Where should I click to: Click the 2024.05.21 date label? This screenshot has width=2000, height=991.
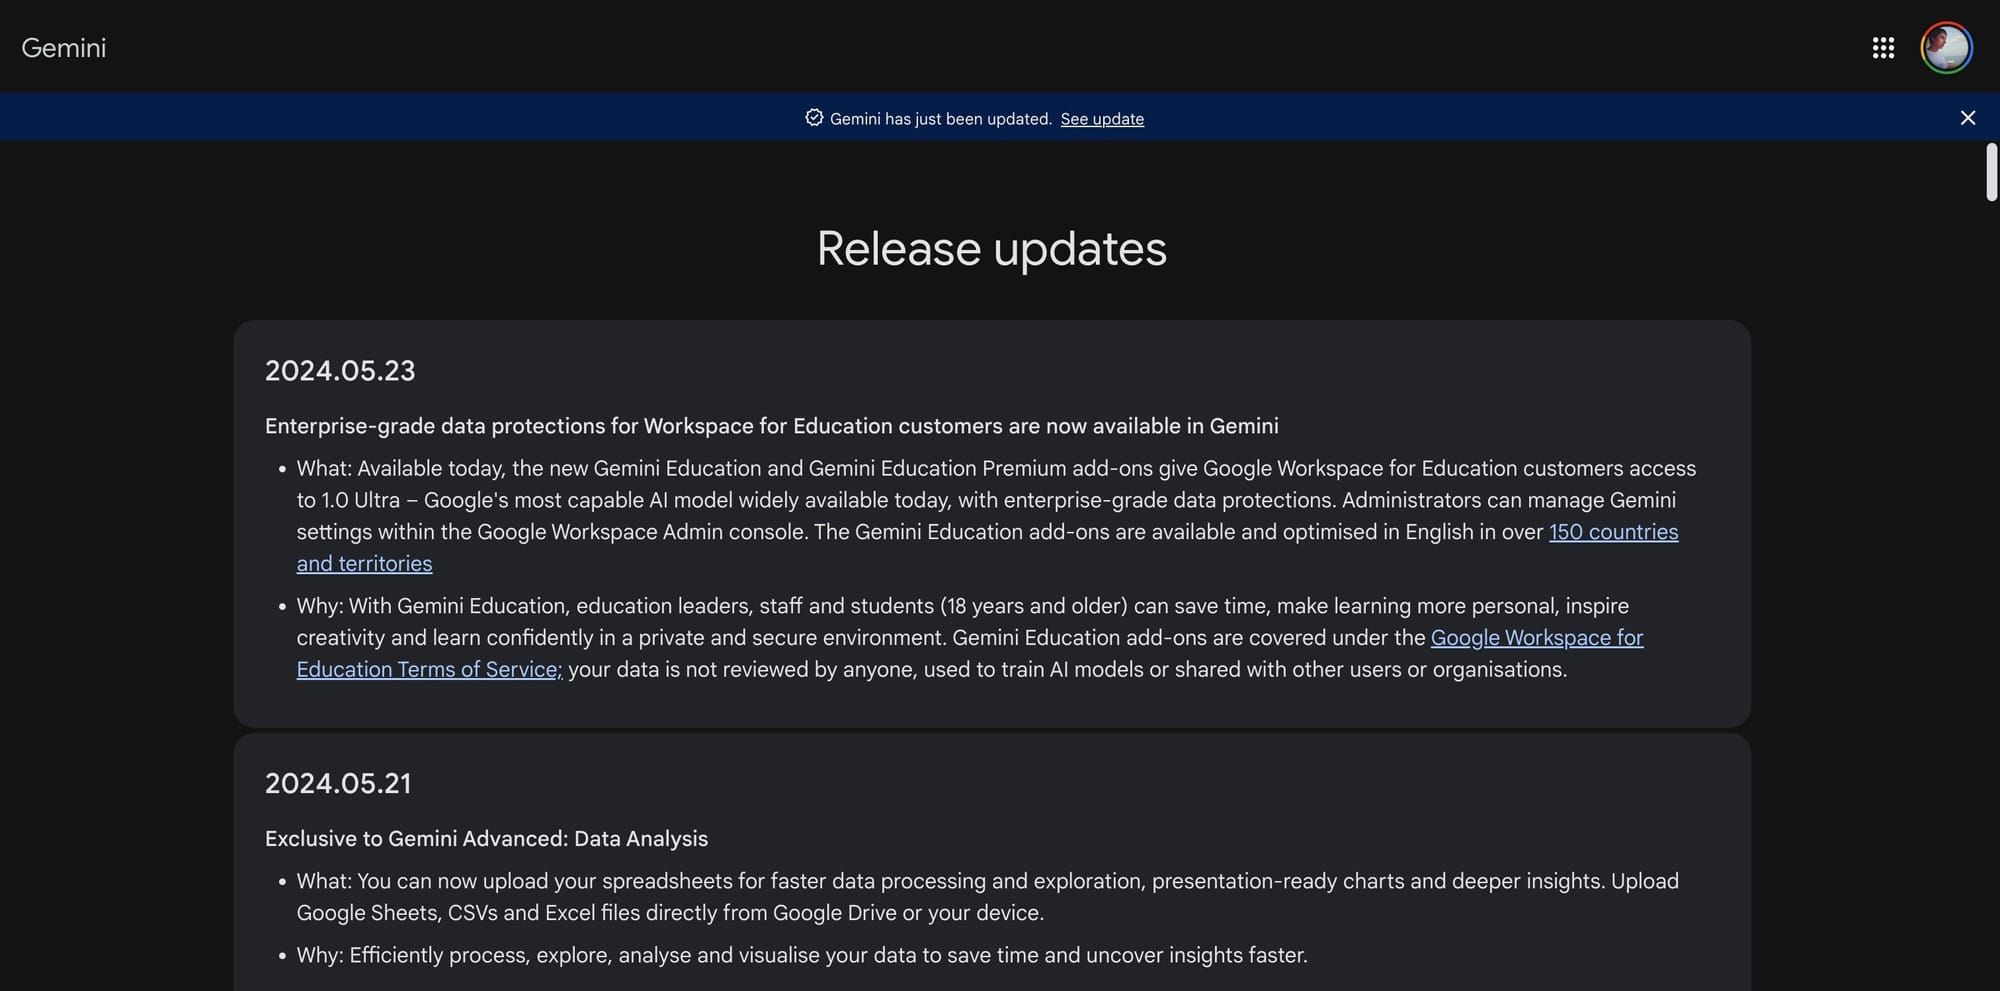pos(338,783)
